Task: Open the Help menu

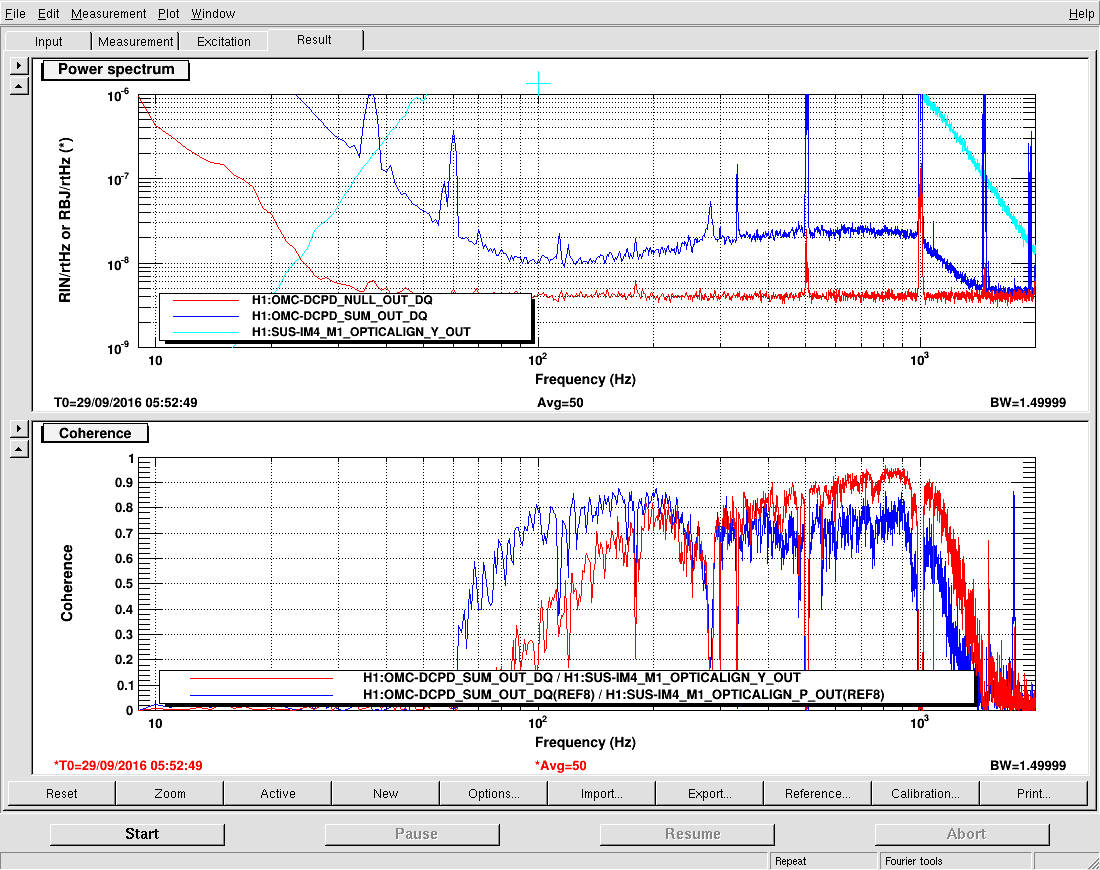Action: (x=1081, y=14)
